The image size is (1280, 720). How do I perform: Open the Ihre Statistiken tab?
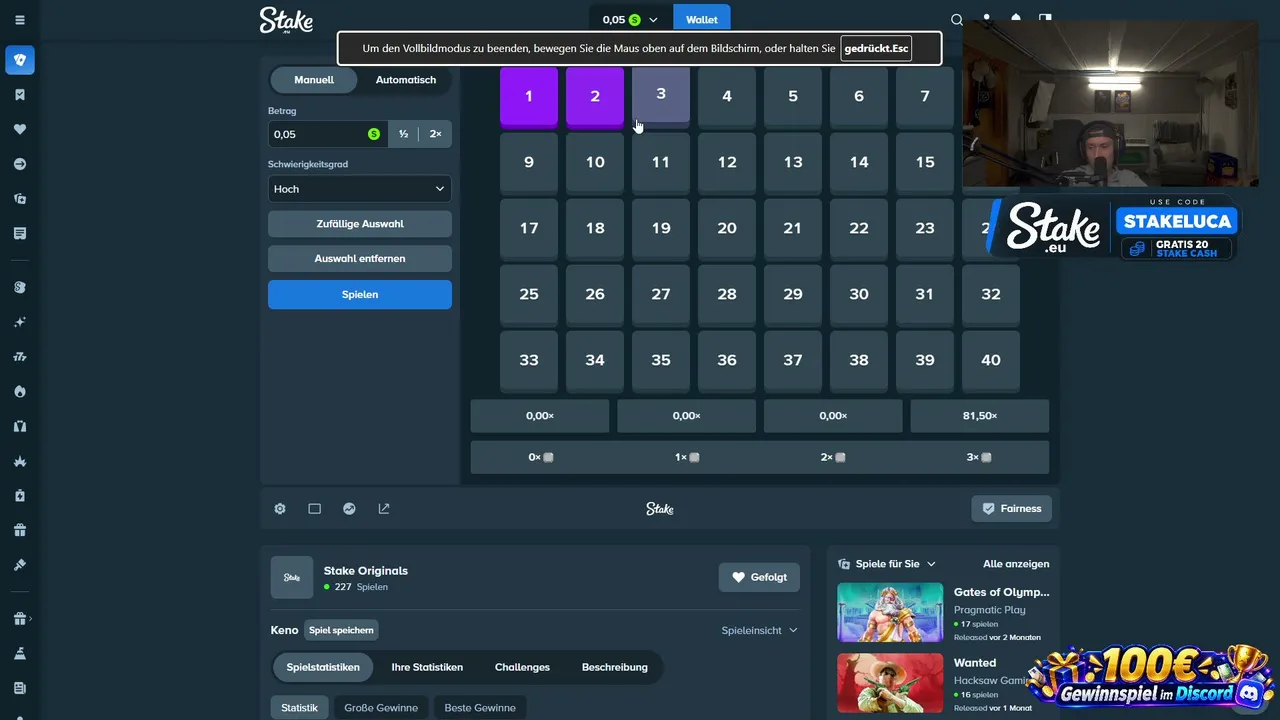[427, 667]
